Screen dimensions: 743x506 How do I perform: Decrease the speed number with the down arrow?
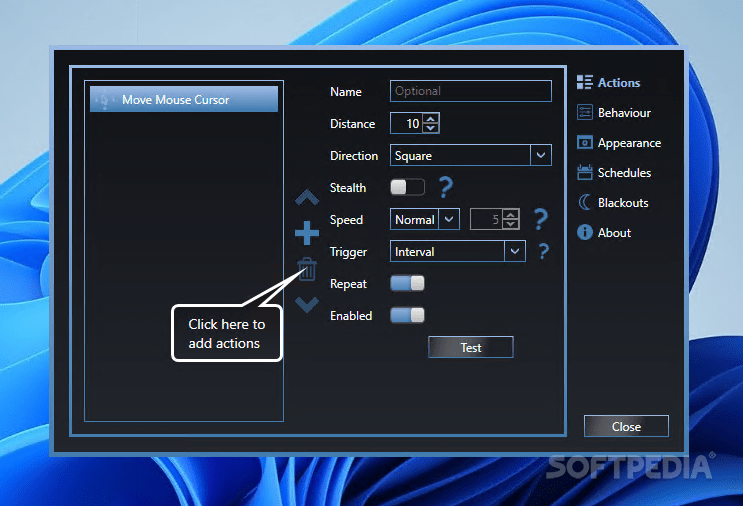tap(510, 224)
